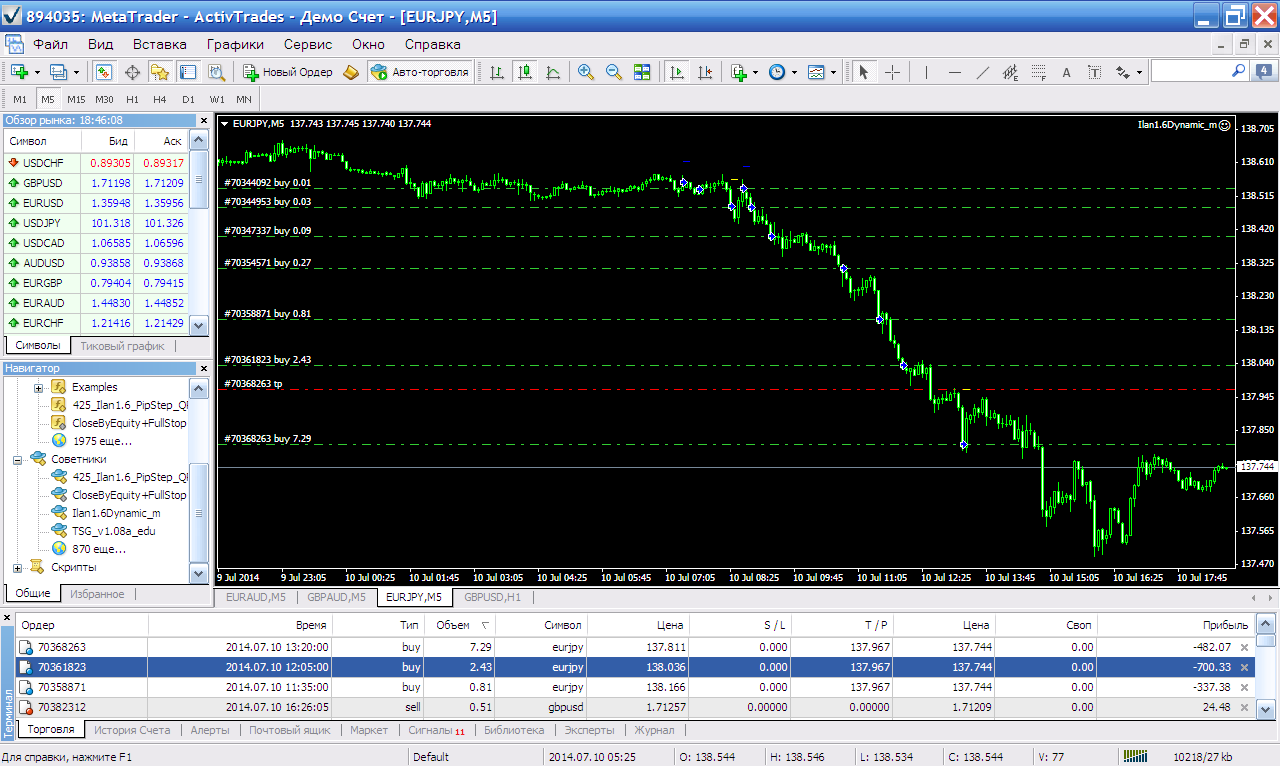Select the text tool A

coord(1066,72)
